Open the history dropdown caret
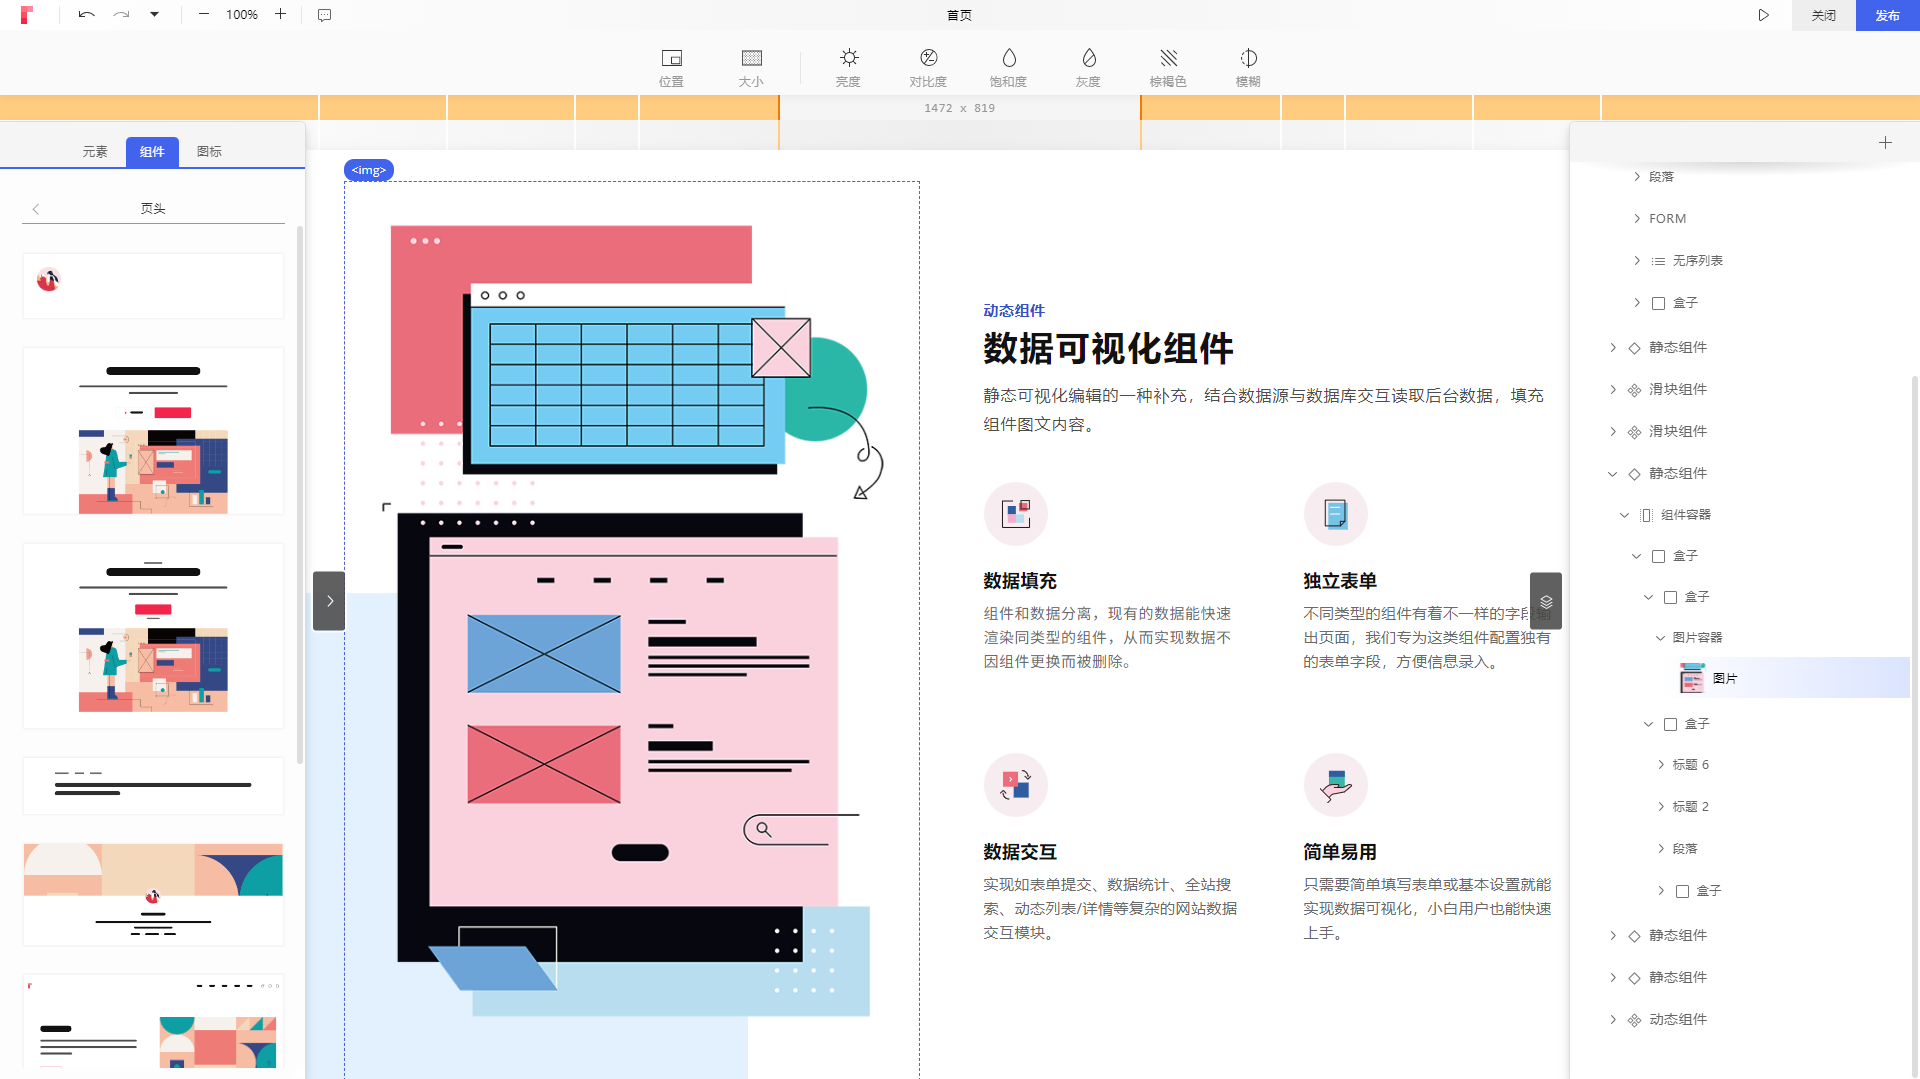The image size is (1920, 1079). (154, 15)
